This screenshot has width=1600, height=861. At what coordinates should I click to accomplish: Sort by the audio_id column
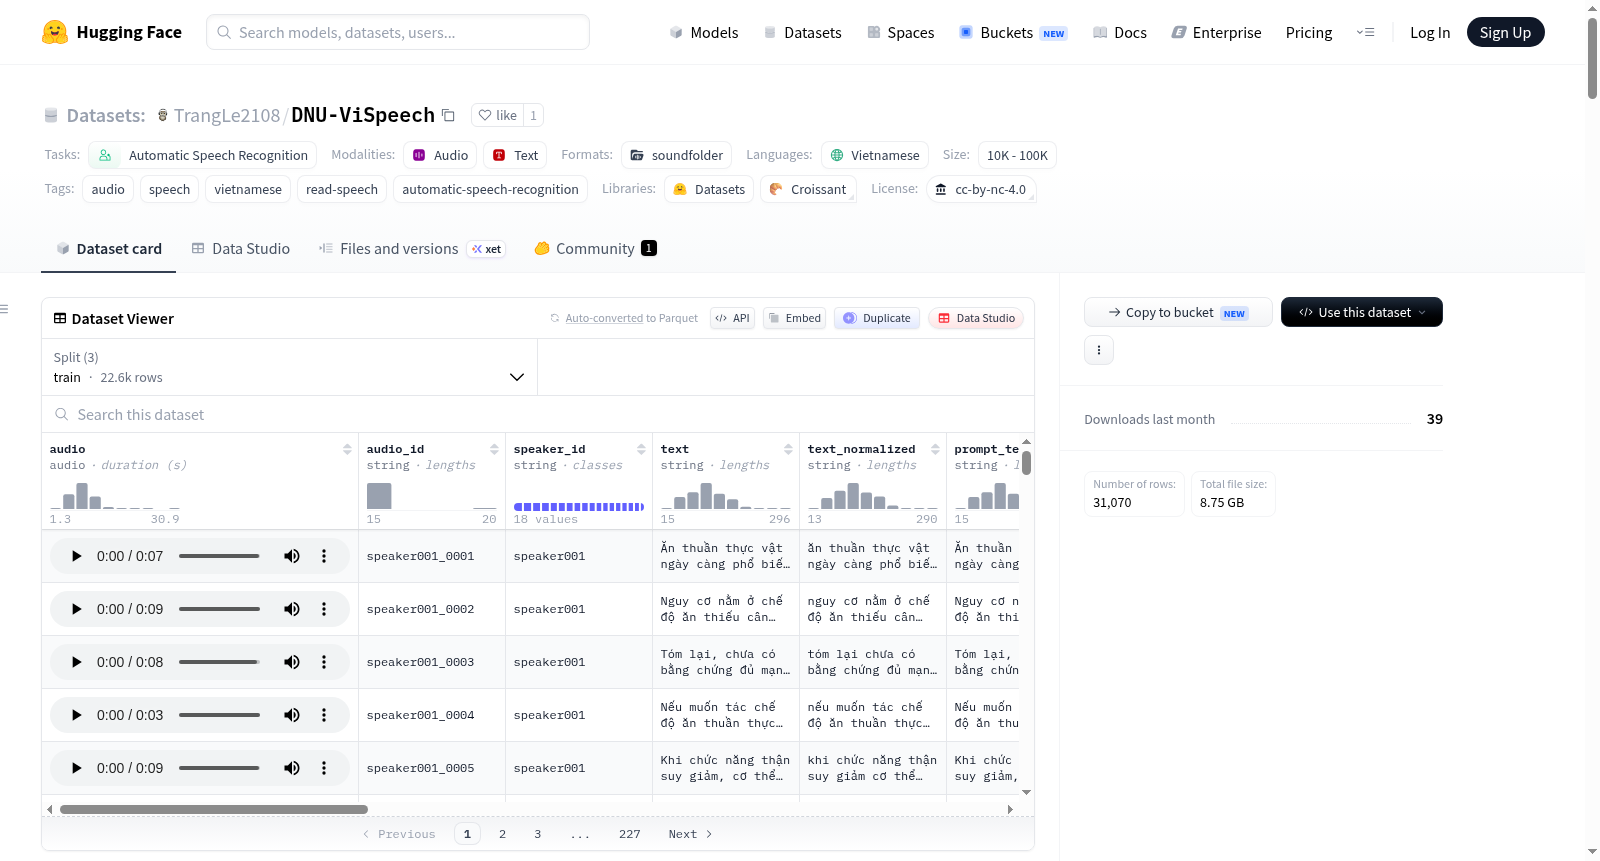point(494,449)
